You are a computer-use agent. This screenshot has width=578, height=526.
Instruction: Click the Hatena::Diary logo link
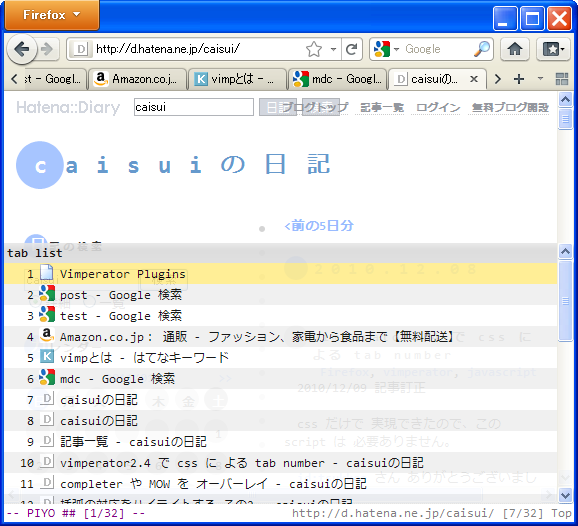68,107
